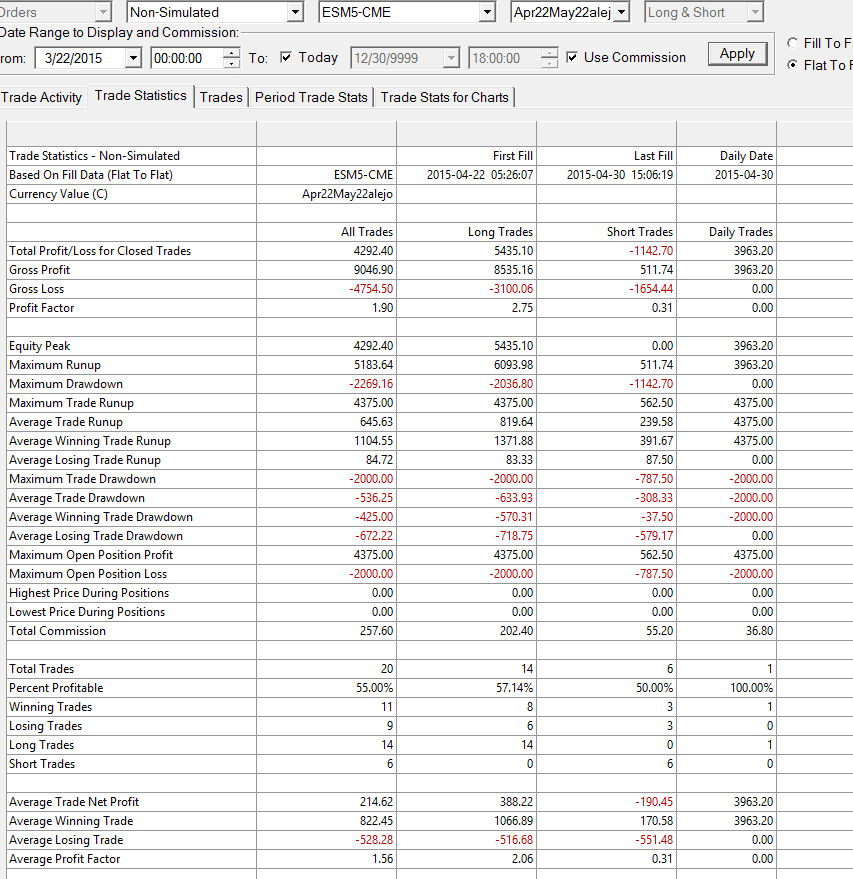Switch to the Trades tab
853x879 pixels.
click(x=221, y=97)
